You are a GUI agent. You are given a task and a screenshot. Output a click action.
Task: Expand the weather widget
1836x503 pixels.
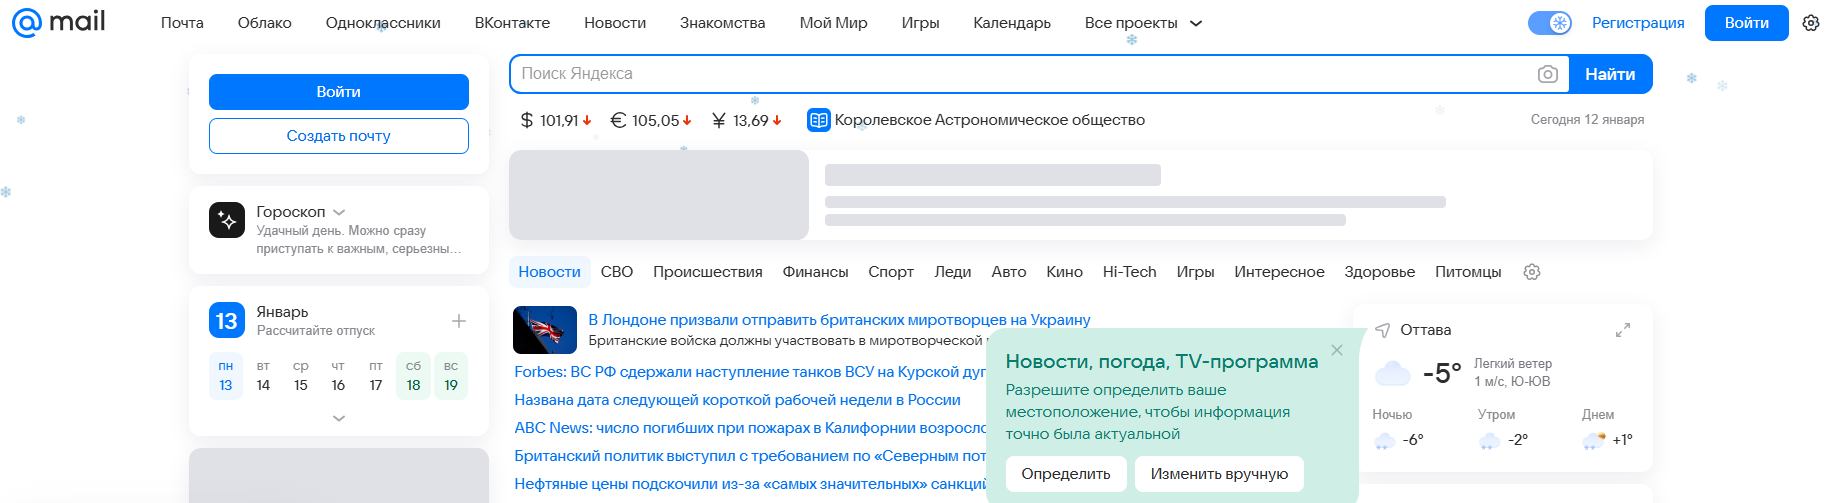click(1623, 330)
